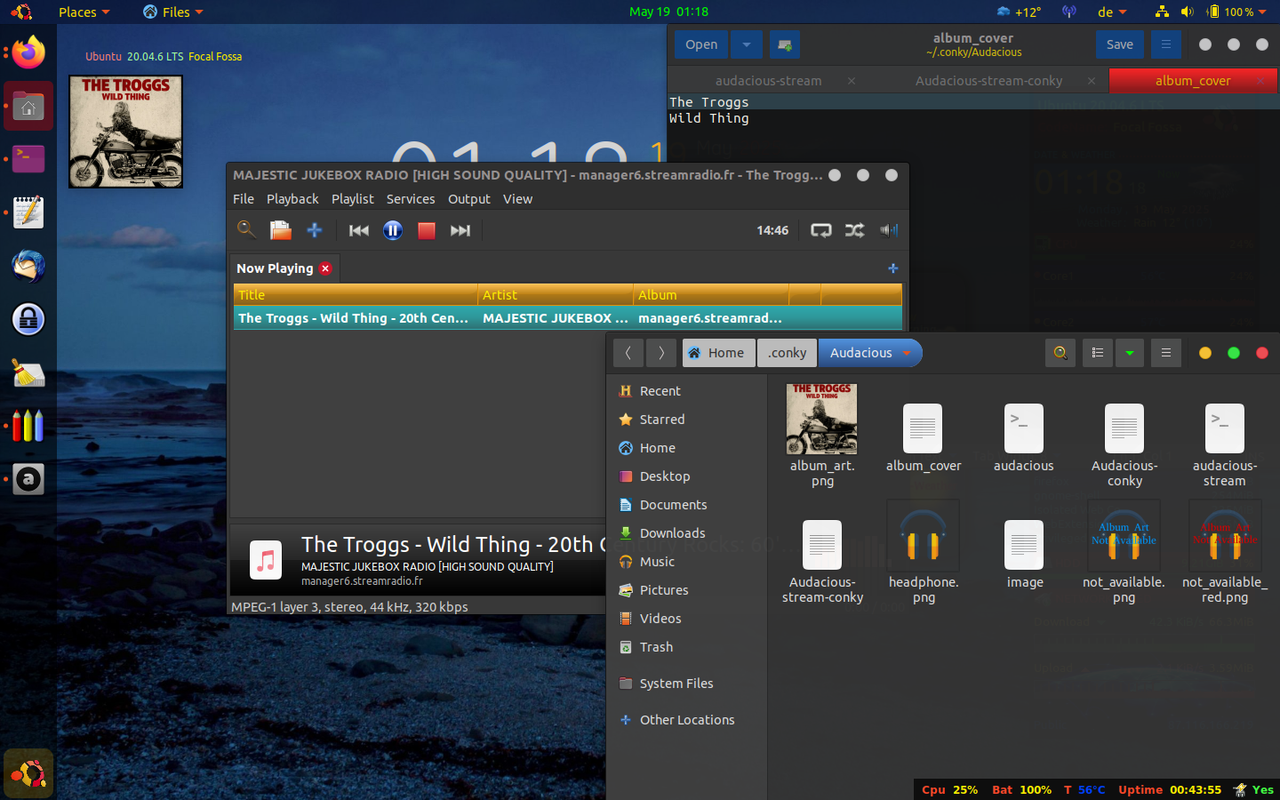Screen dimensions: 1280x800
Task: Open the Audacious View menu
Action: [x=517, y=199]
